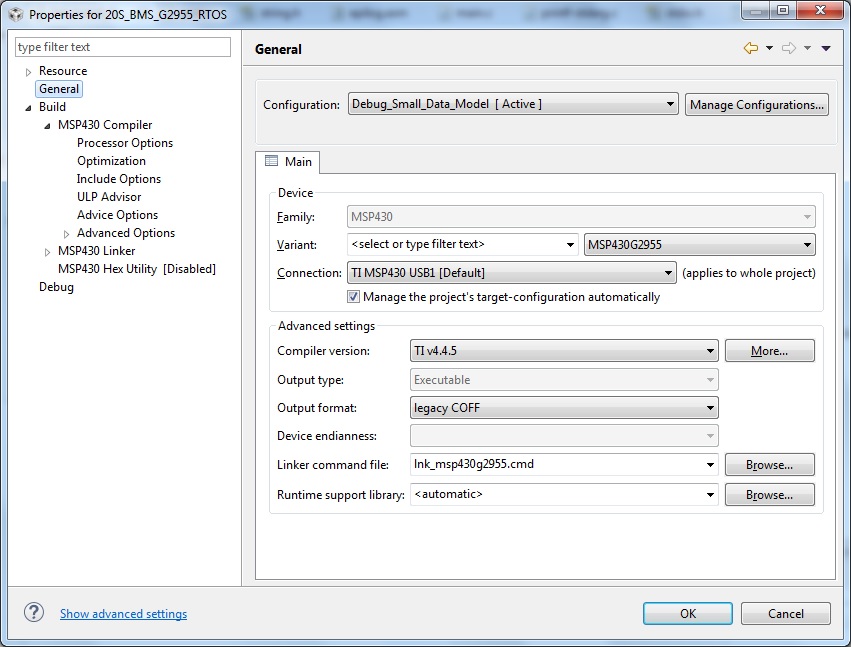Click Browse for Runtime support library
The image size is (851, 647).
pos(770,494)
